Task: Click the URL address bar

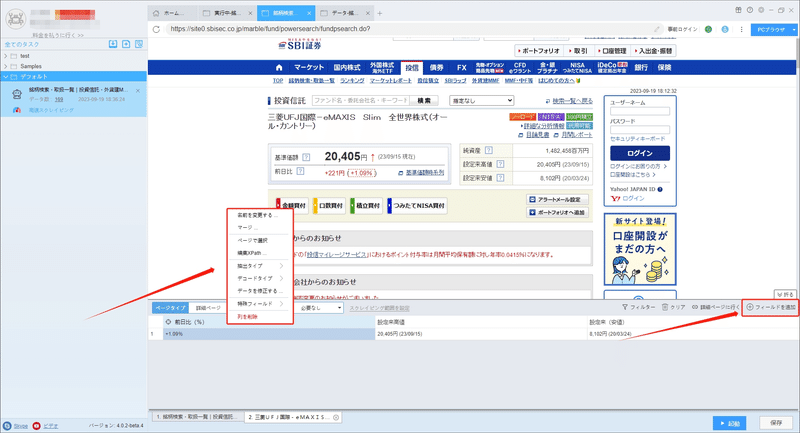Action: tap(408, 29)
